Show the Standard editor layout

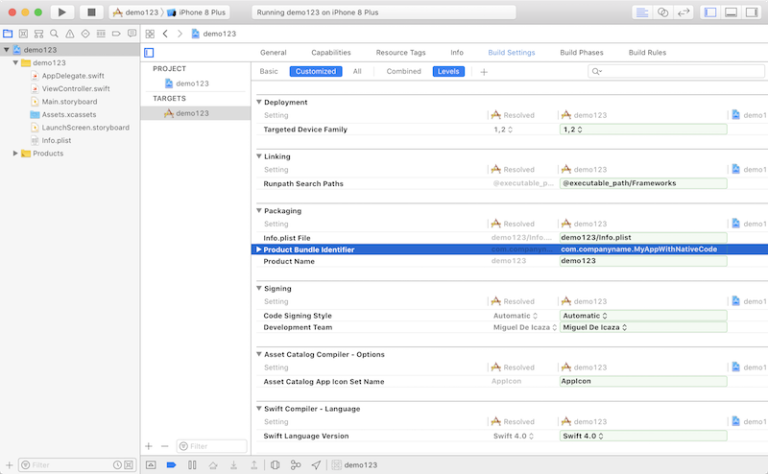642,12
